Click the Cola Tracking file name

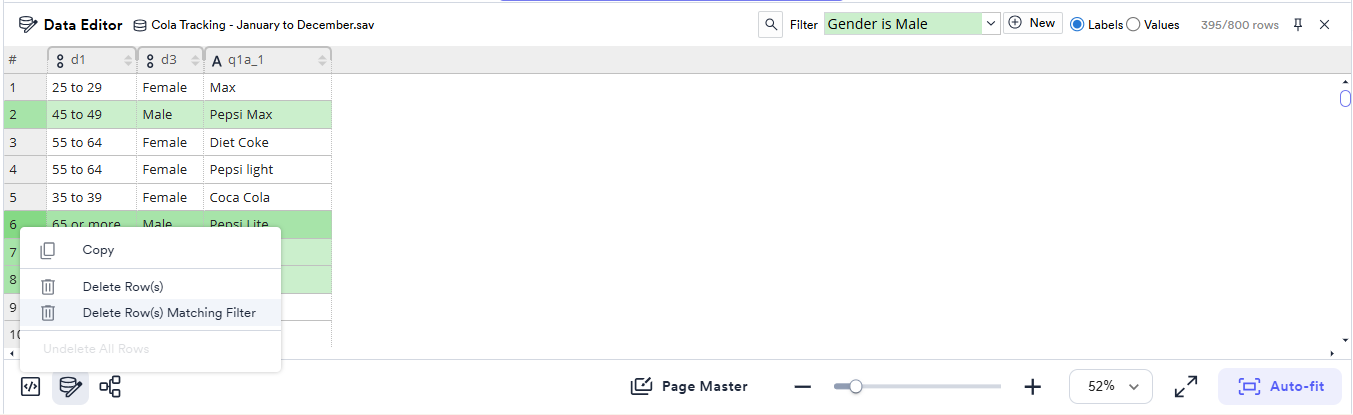[x=265, y=25]
